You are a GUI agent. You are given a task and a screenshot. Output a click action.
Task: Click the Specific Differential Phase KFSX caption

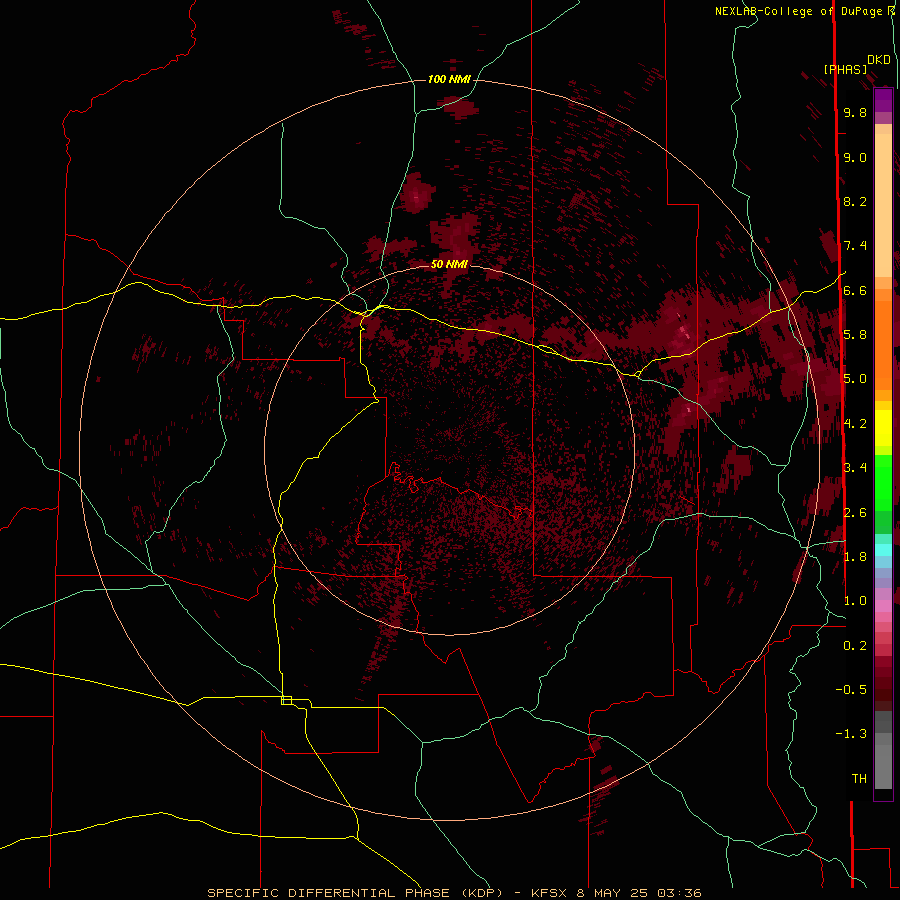[x=454, y=893]
